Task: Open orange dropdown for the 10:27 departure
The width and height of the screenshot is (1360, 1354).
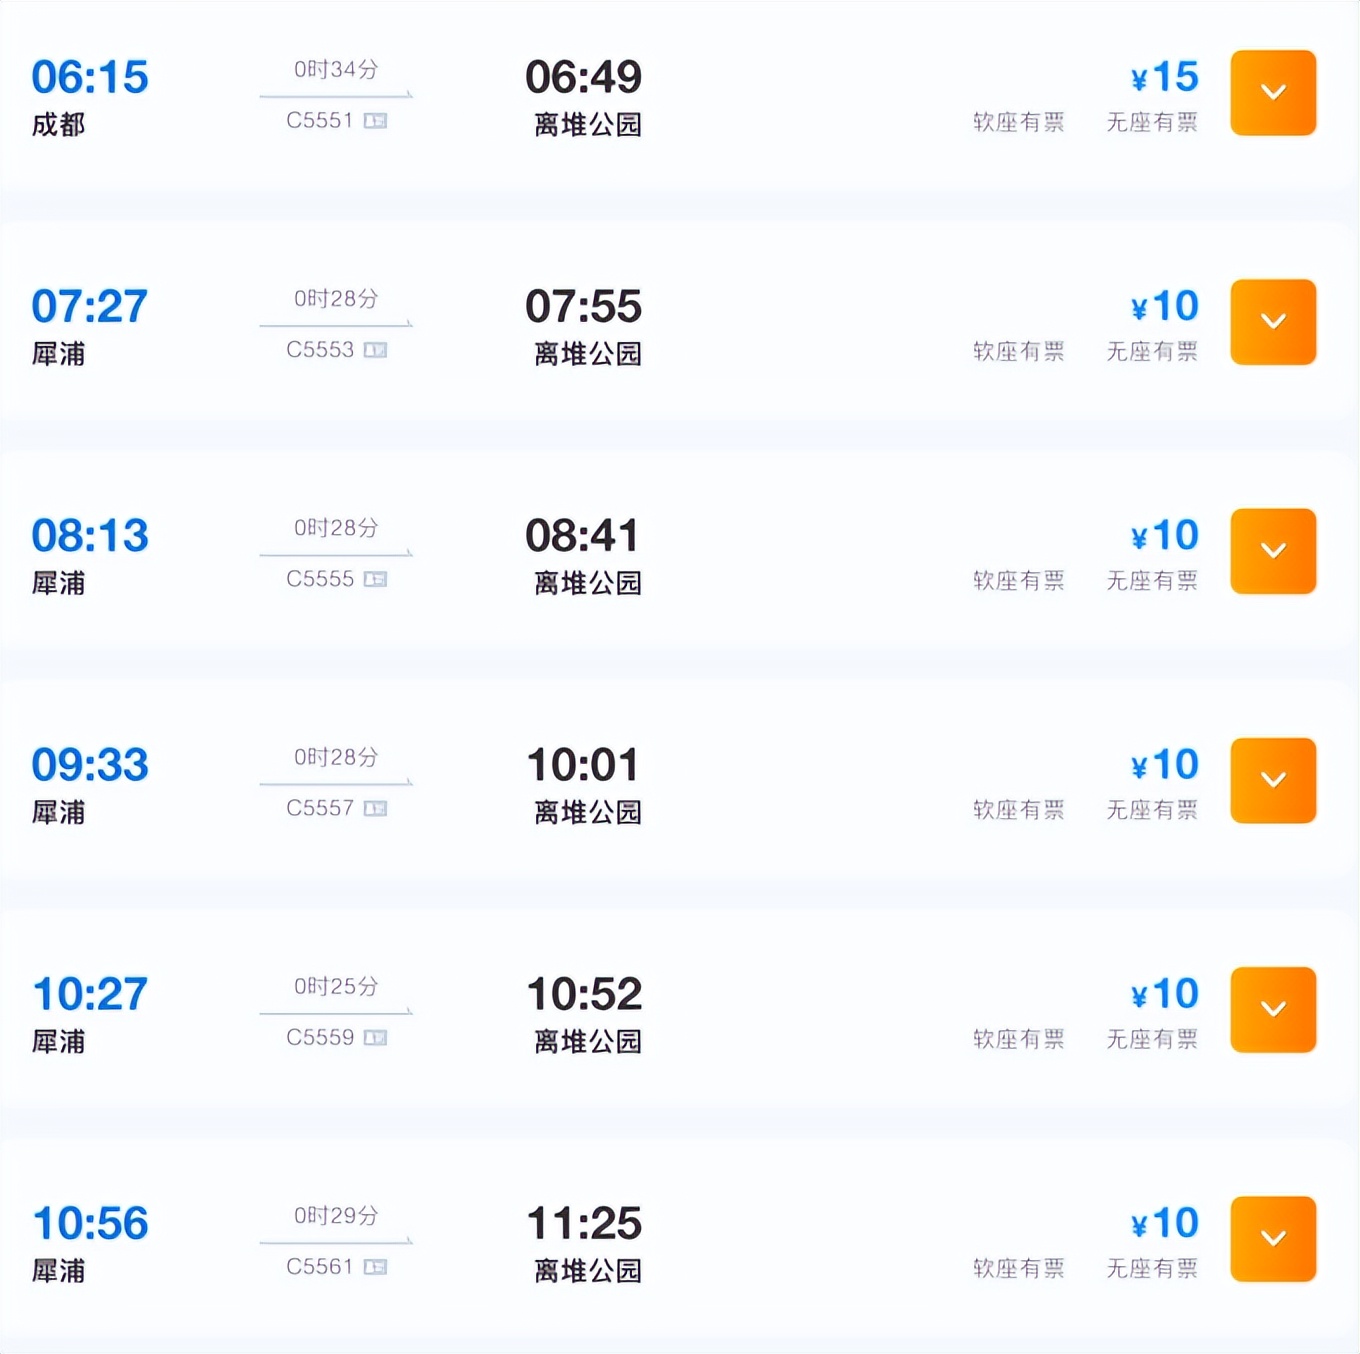Action: coord(1272,1009)
